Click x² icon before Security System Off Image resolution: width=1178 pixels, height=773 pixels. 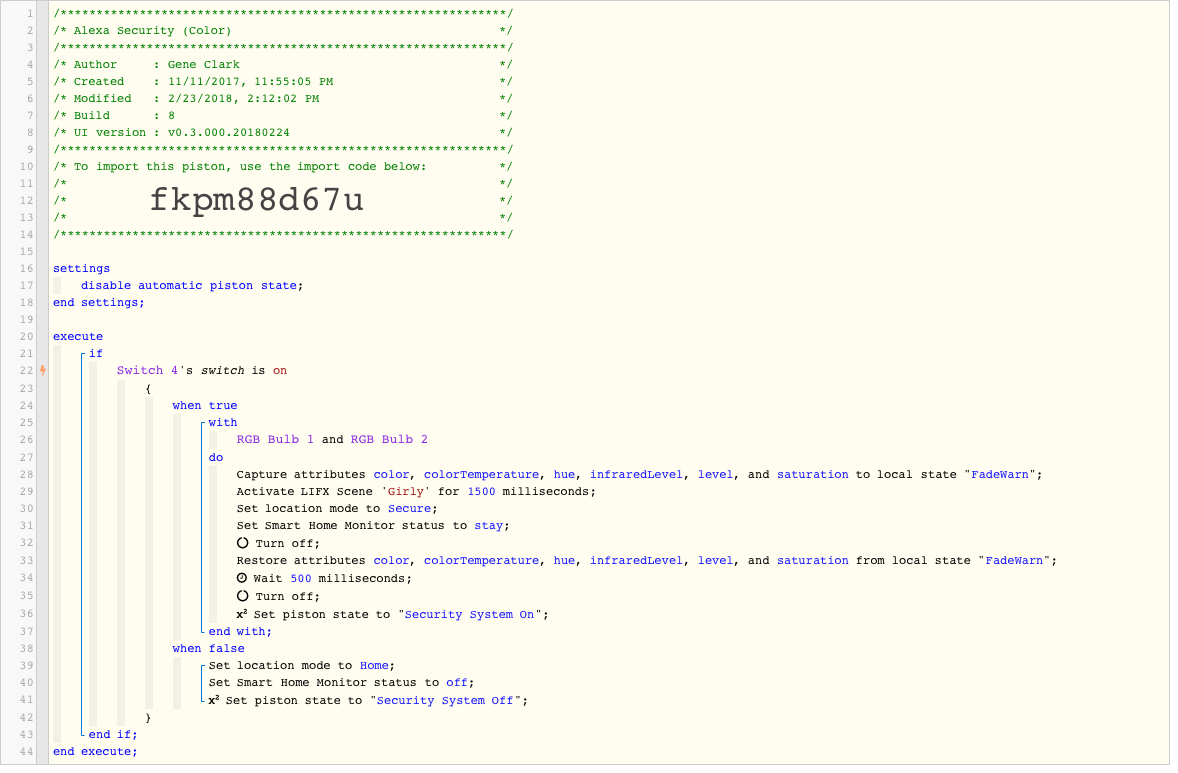coord(214,700)
